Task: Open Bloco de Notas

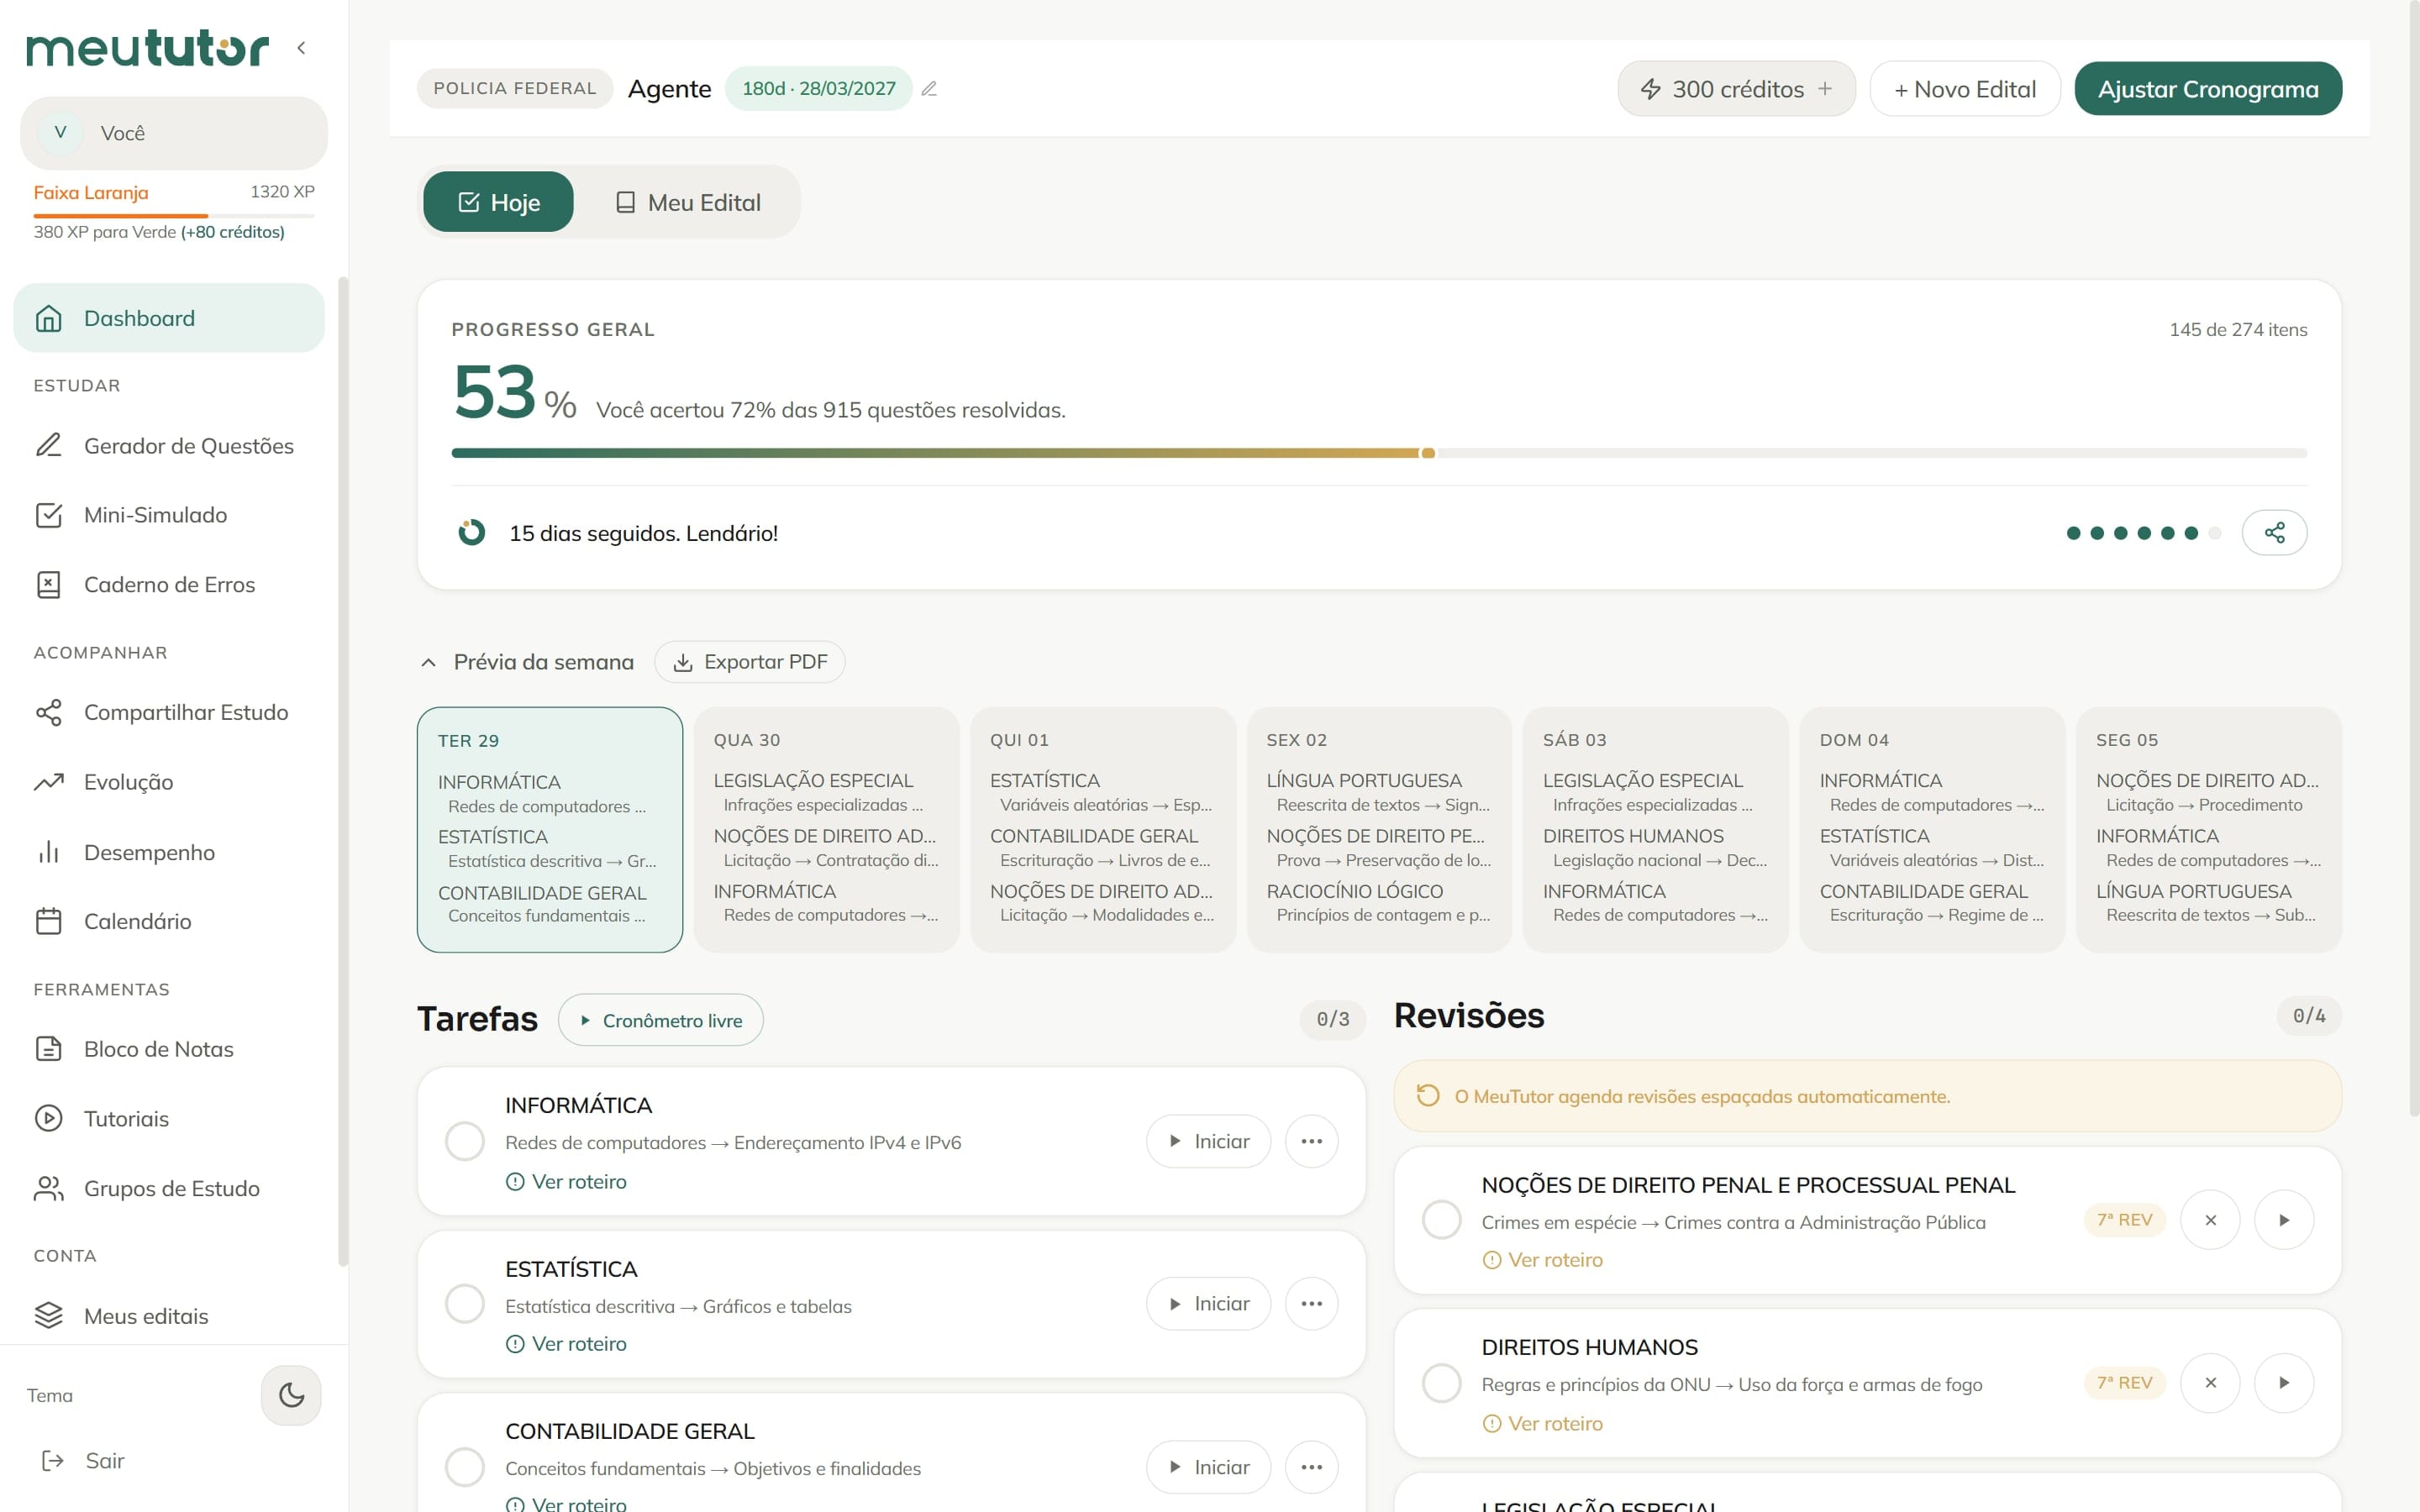Action: [169, 1049]
